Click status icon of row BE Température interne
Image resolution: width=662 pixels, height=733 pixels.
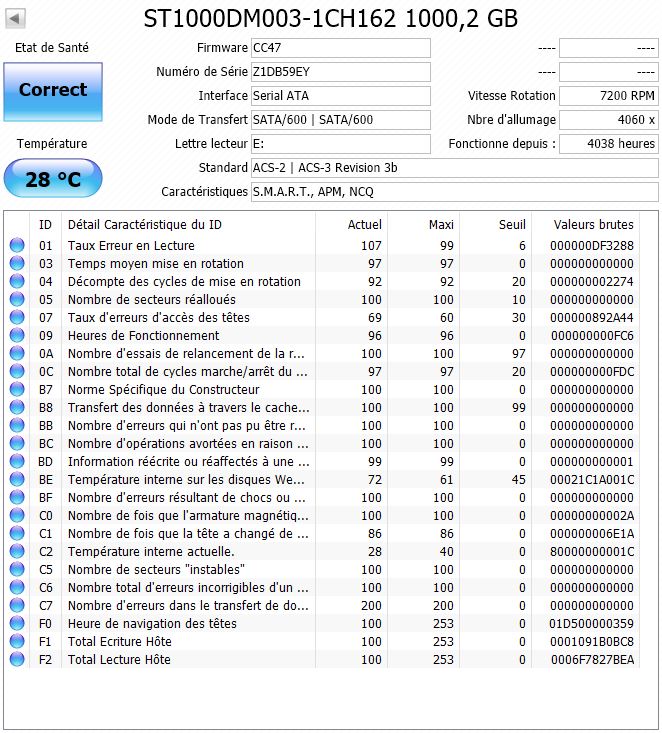tap(17, 480)
